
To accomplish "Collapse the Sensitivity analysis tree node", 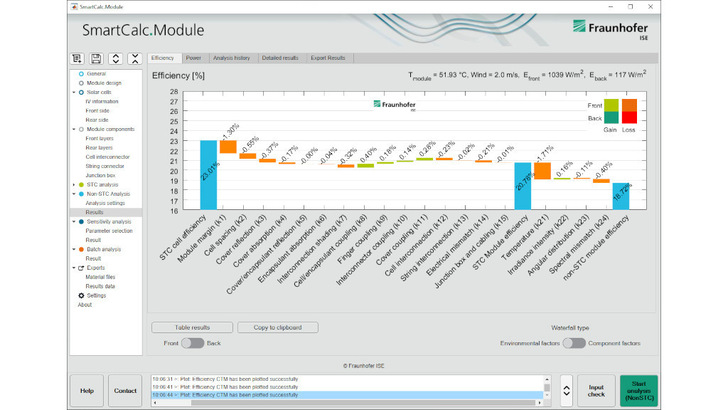I will coord(74,222).
